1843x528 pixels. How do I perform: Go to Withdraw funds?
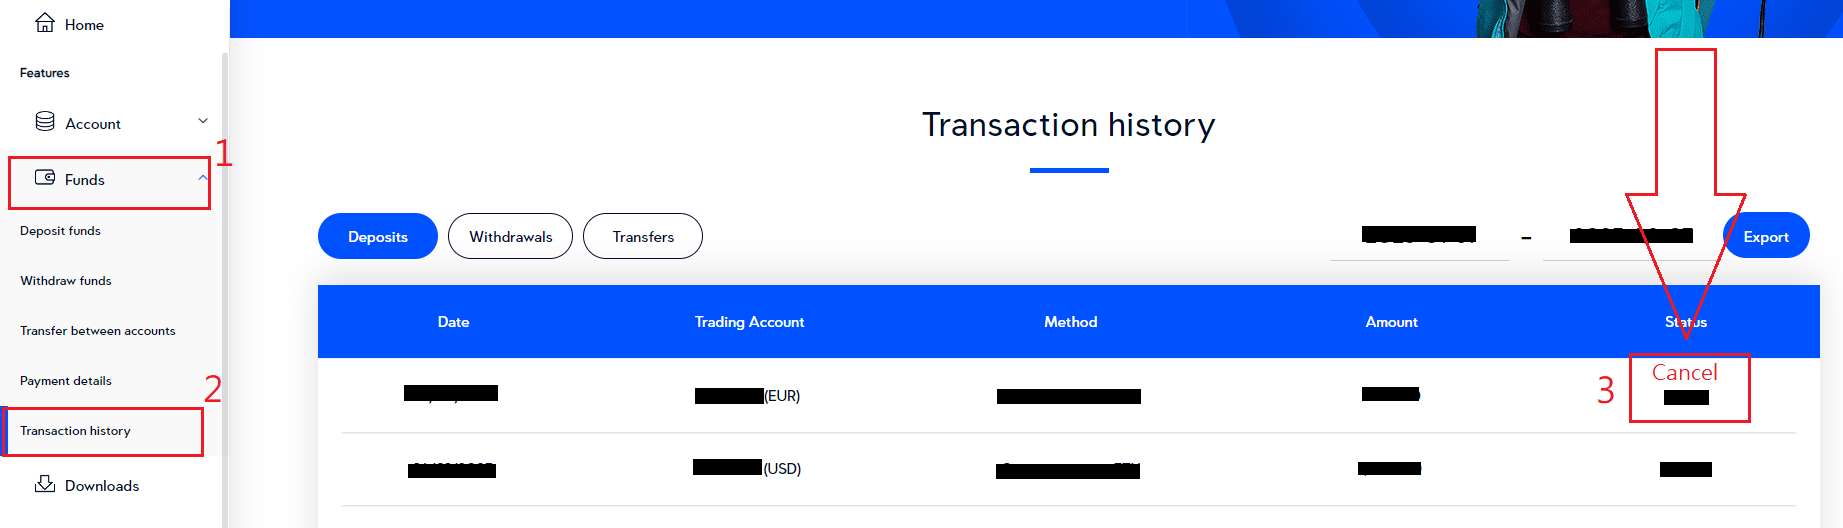(x=66, y=281)
